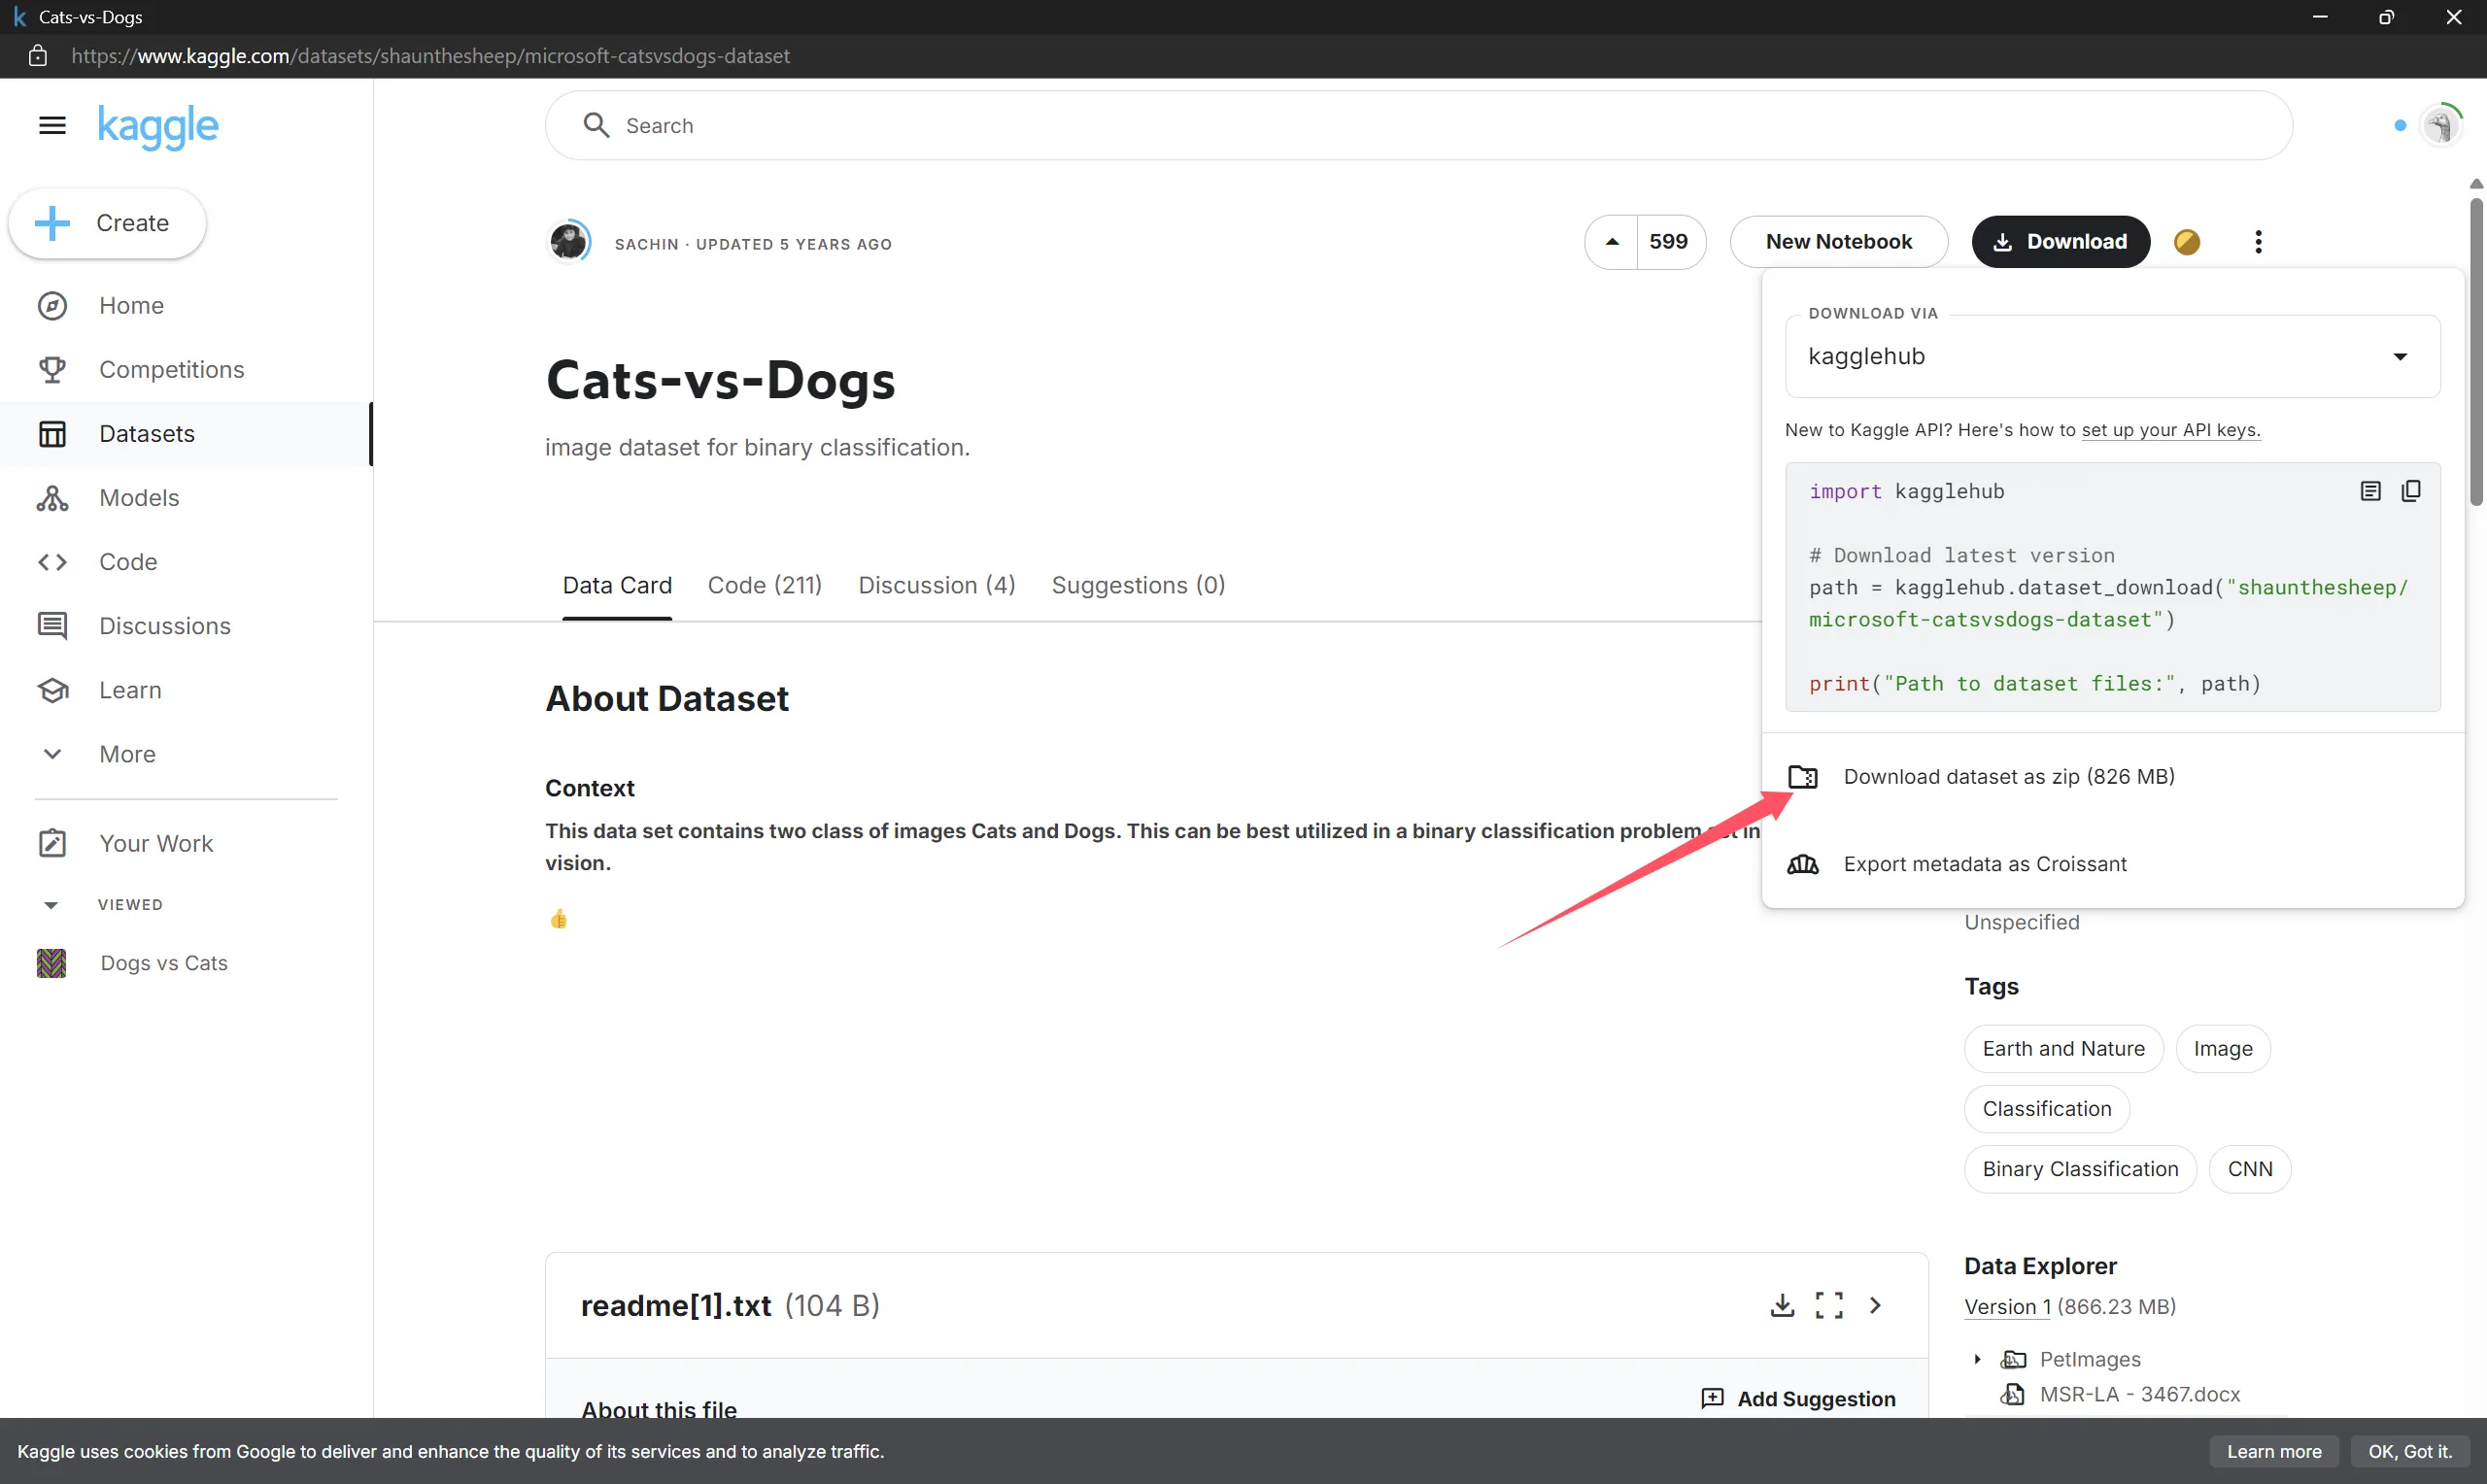Switch to the Code (211) tab

coord(764,585)
